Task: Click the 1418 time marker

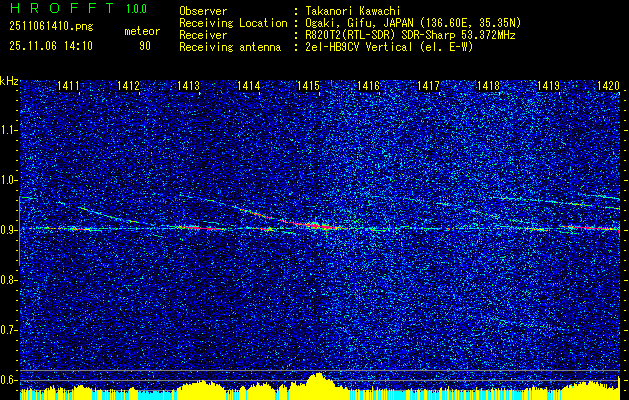Action: [x=488, y=85]
